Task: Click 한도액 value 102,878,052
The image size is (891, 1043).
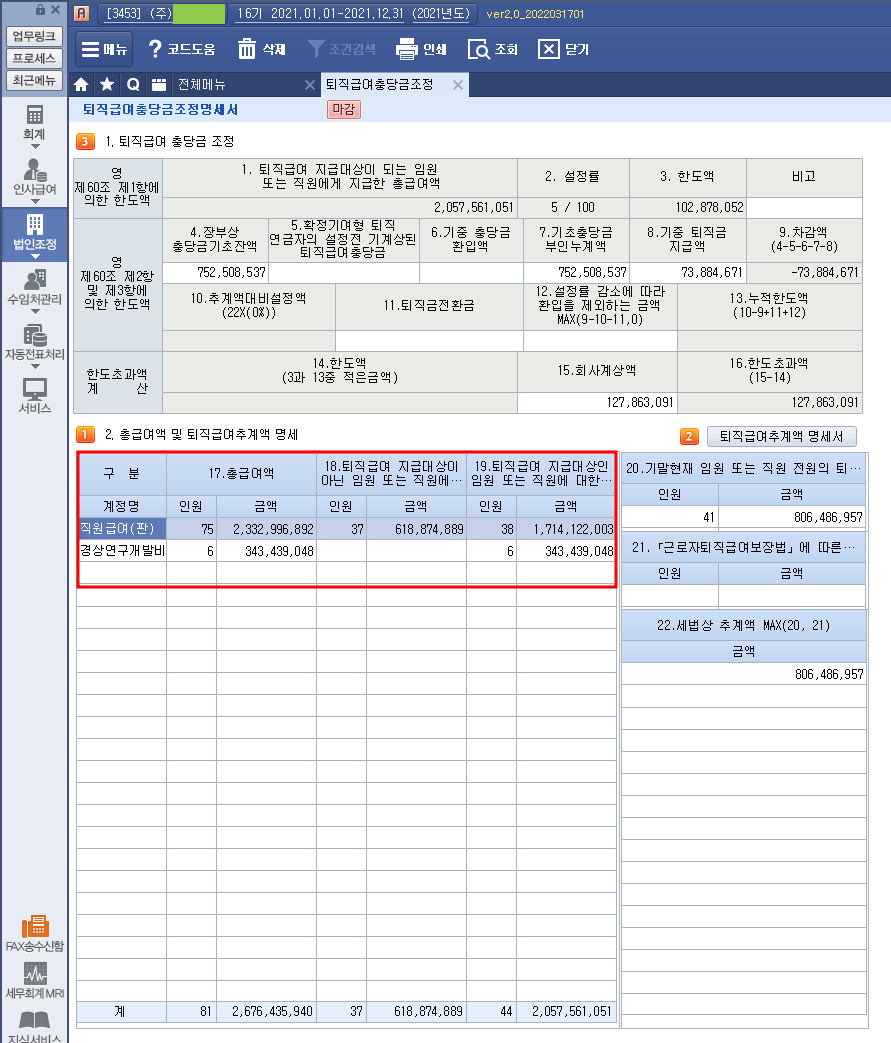Action: pyautogui.click(x=688, y=208)
